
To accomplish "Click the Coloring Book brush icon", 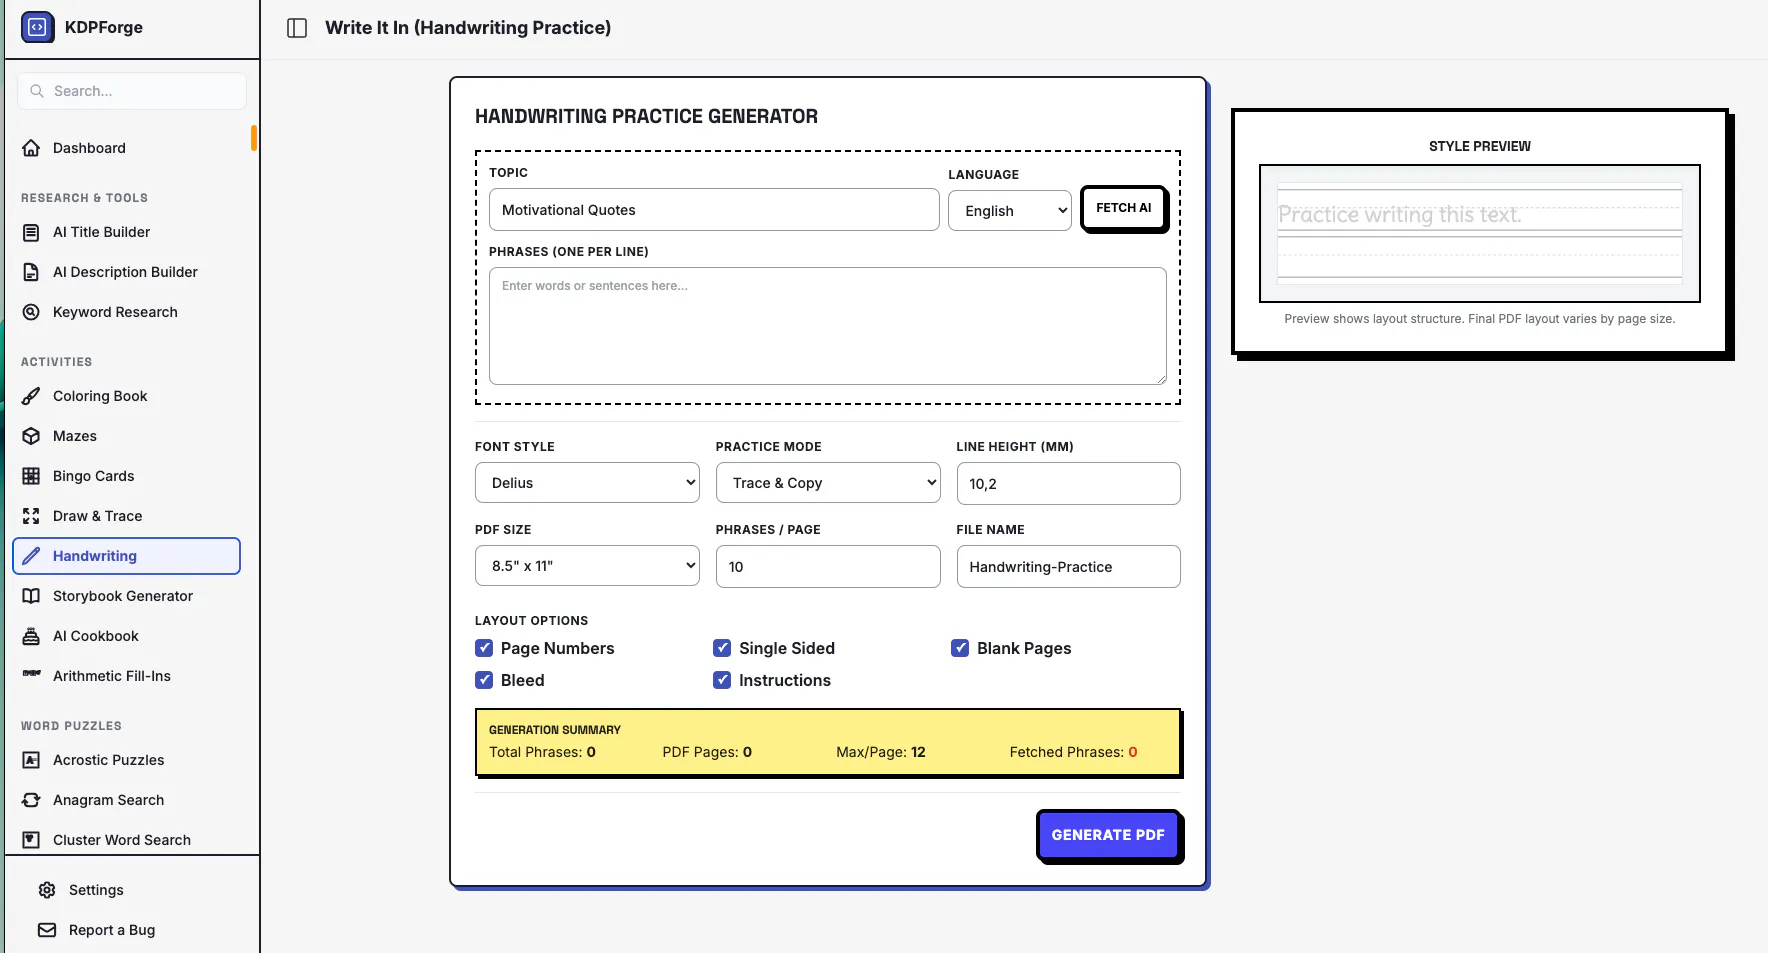I will pyautogui.click(x=31, y=396).
